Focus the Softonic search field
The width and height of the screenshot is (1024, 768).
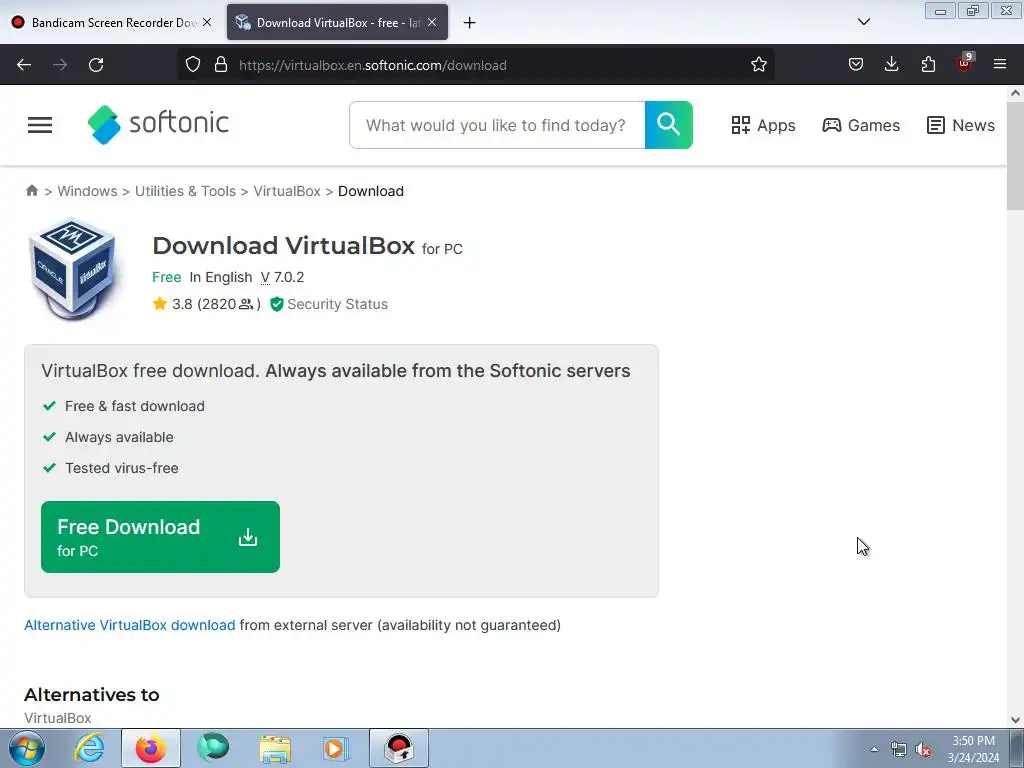point(497,125)
